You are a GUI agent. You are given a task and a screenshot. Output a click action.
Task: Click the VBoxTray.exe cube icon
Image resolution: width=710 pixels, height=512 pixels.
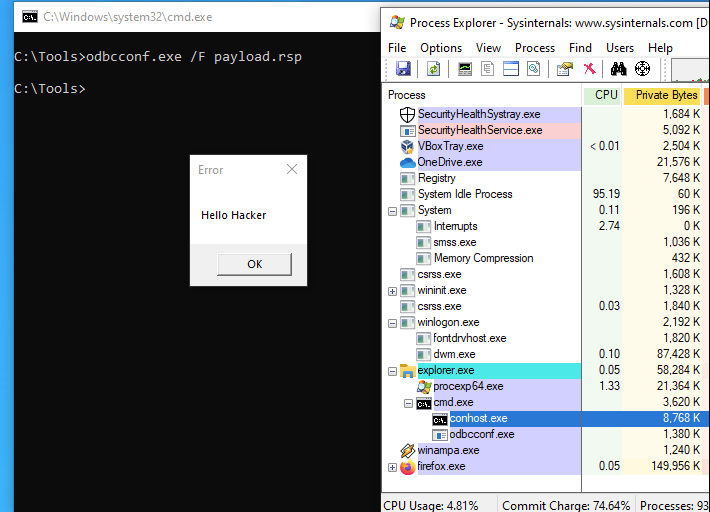pos(407,146)
